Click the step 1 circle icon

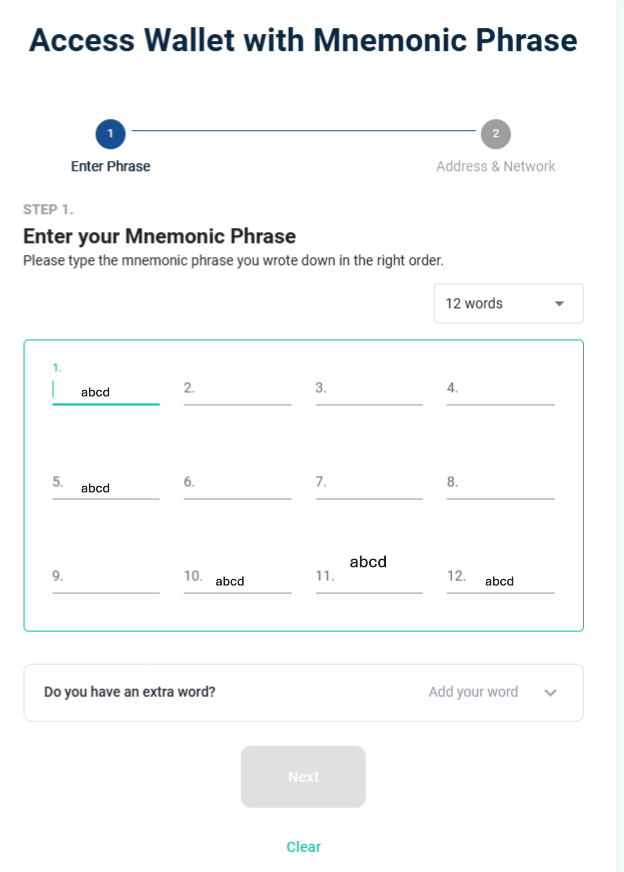click(110, 133)
